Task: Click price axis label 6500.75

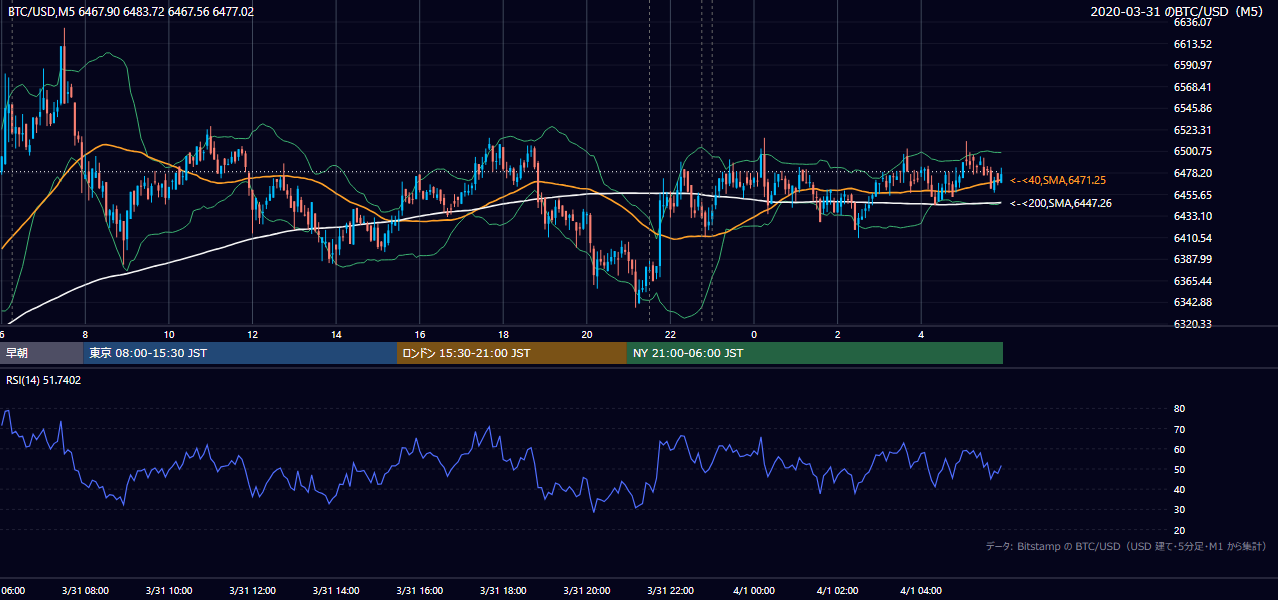Action: 1193,151
